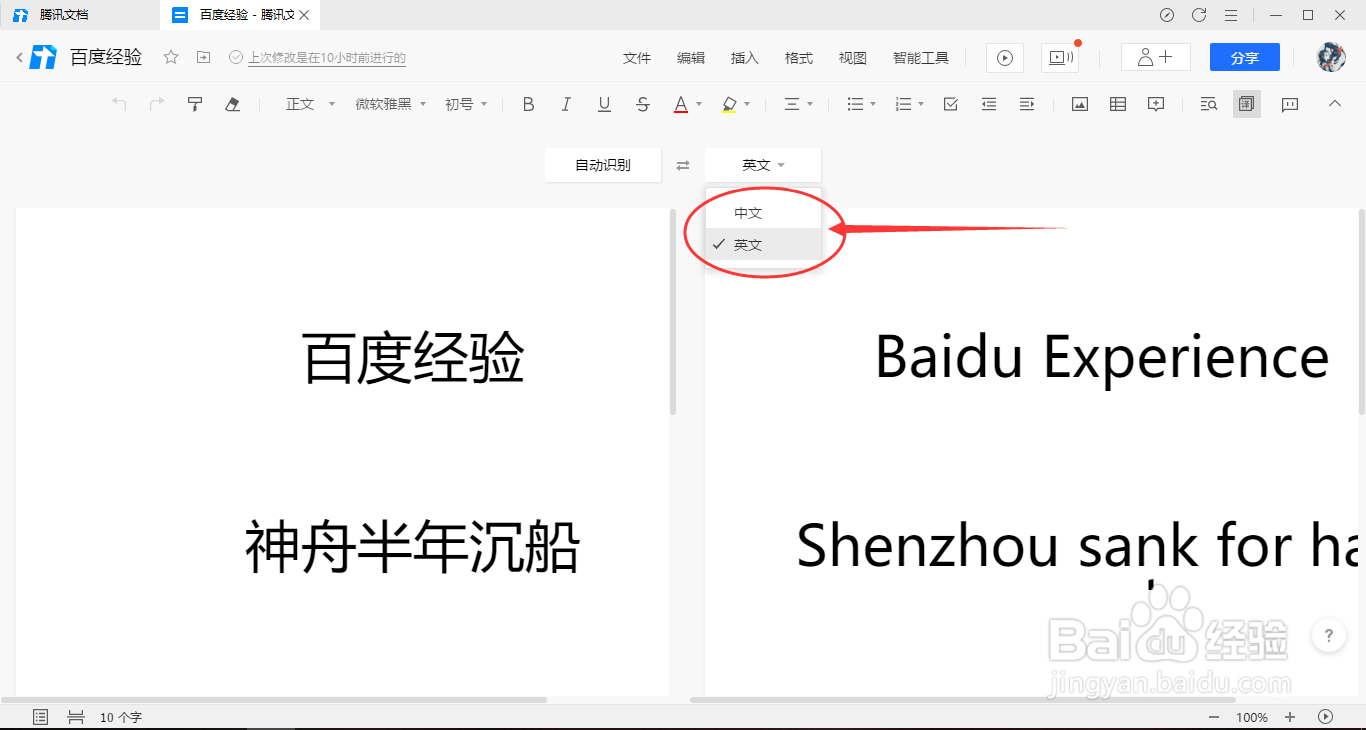Open the title bar hamburger menu

point(1231,15)
